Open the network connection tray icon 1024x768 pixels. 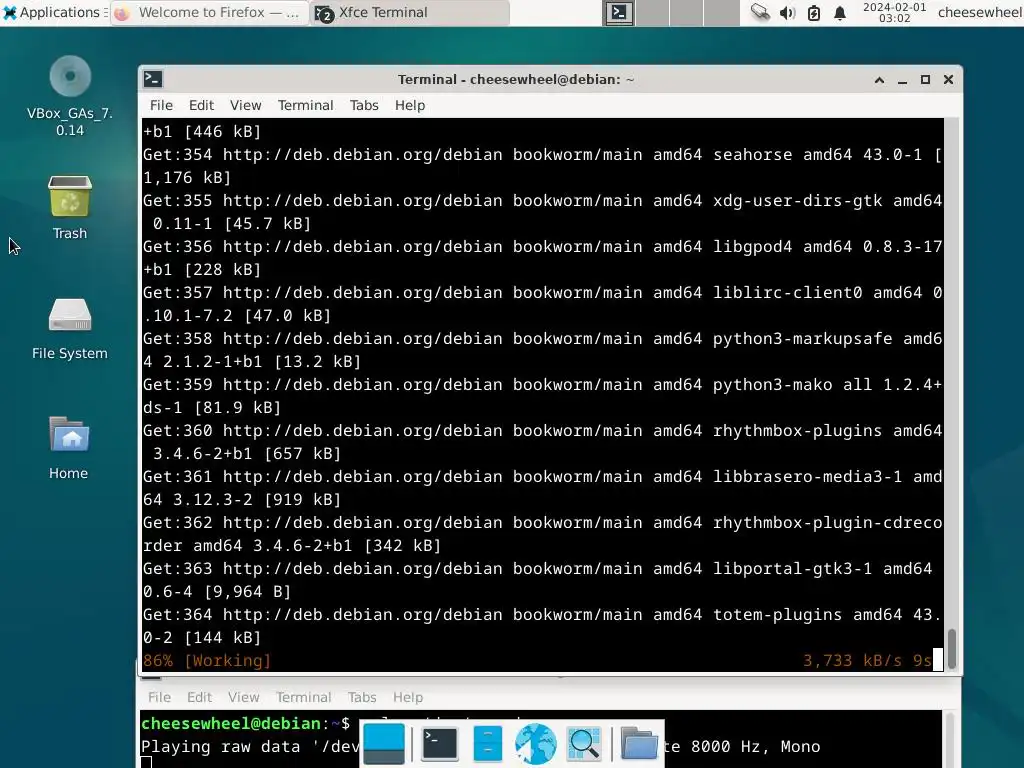point(760,12)
